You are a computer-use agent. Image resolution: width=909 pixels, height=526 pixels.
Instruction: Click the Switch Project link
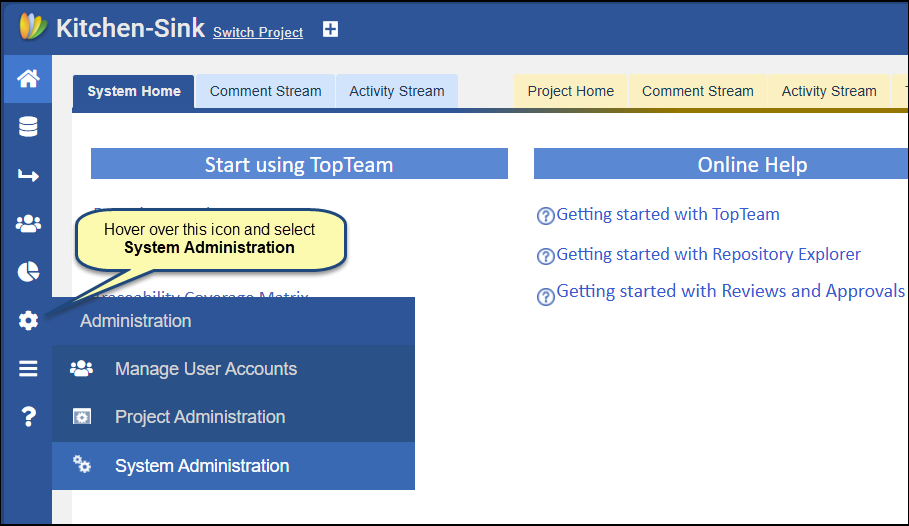coord(258,32)
